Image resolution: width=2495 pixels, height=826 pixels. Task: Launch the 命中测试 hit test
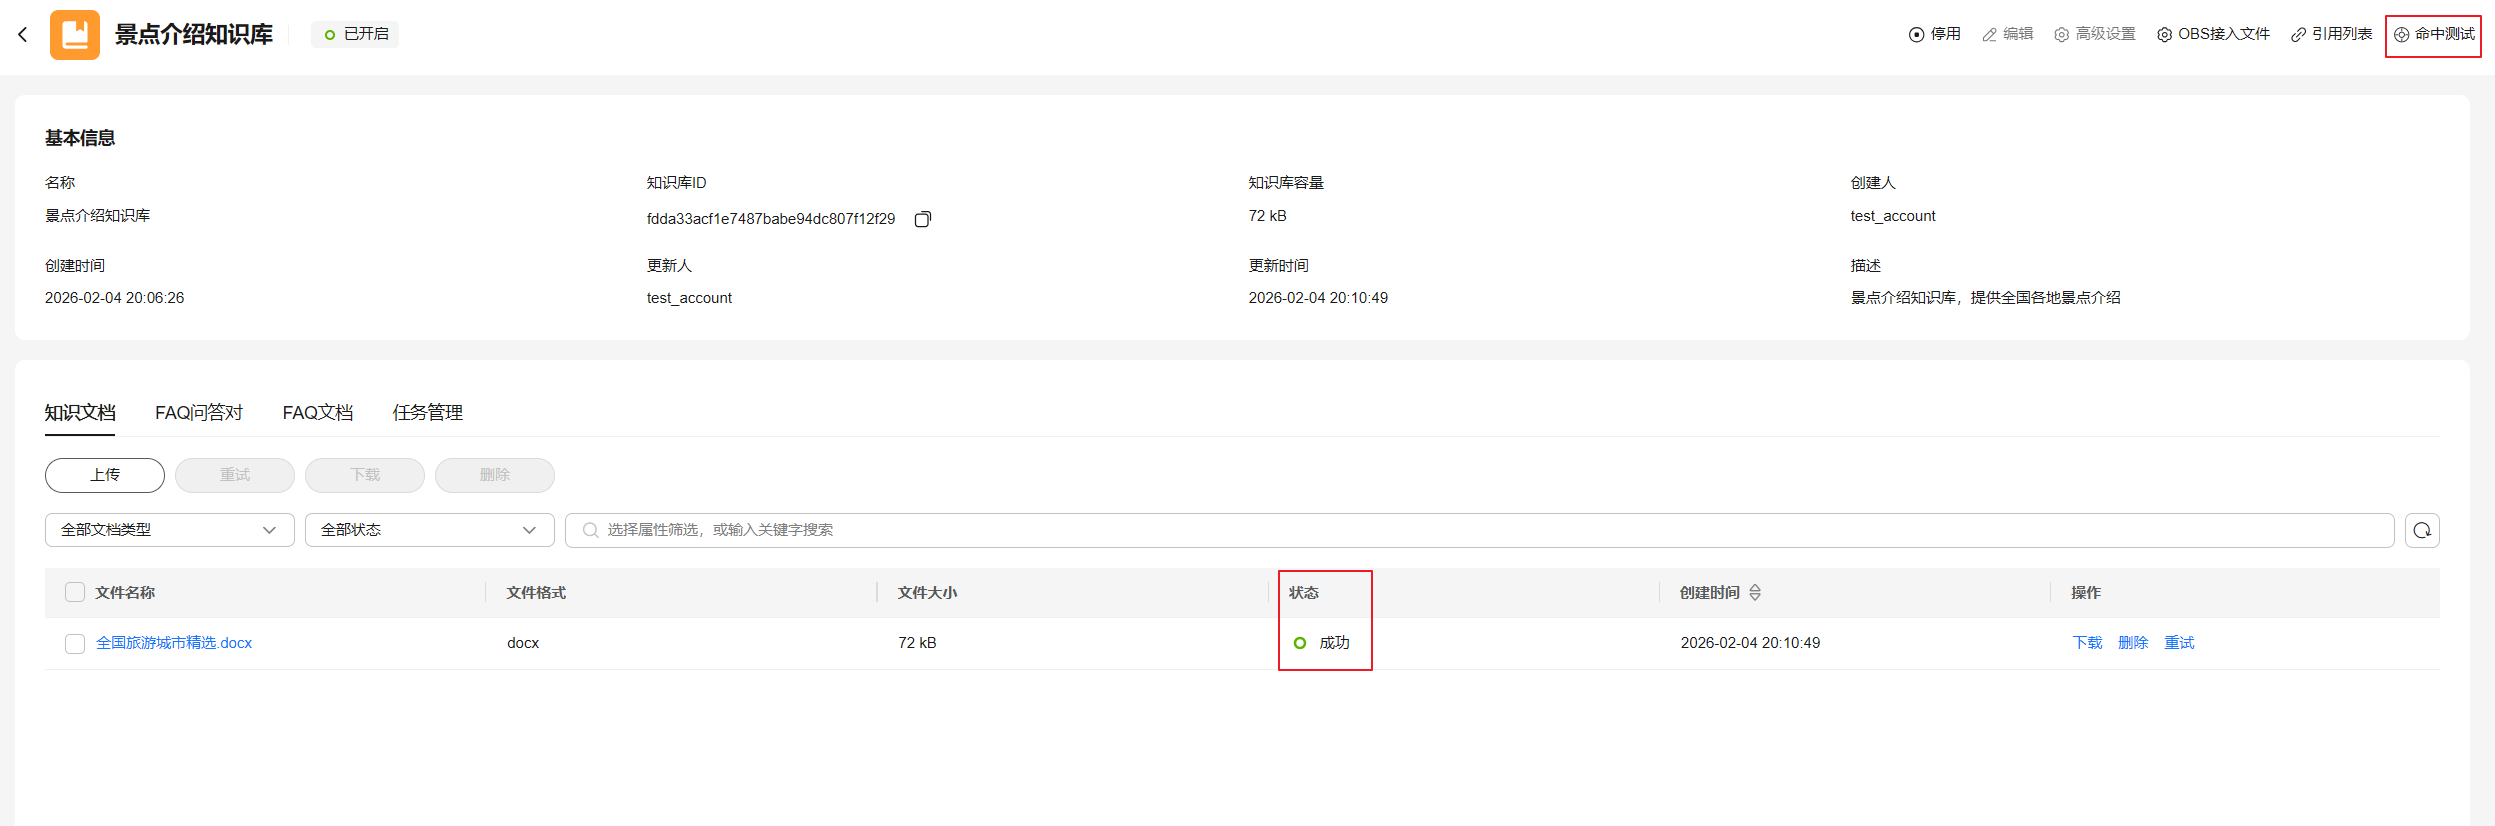click(2433, 35)
